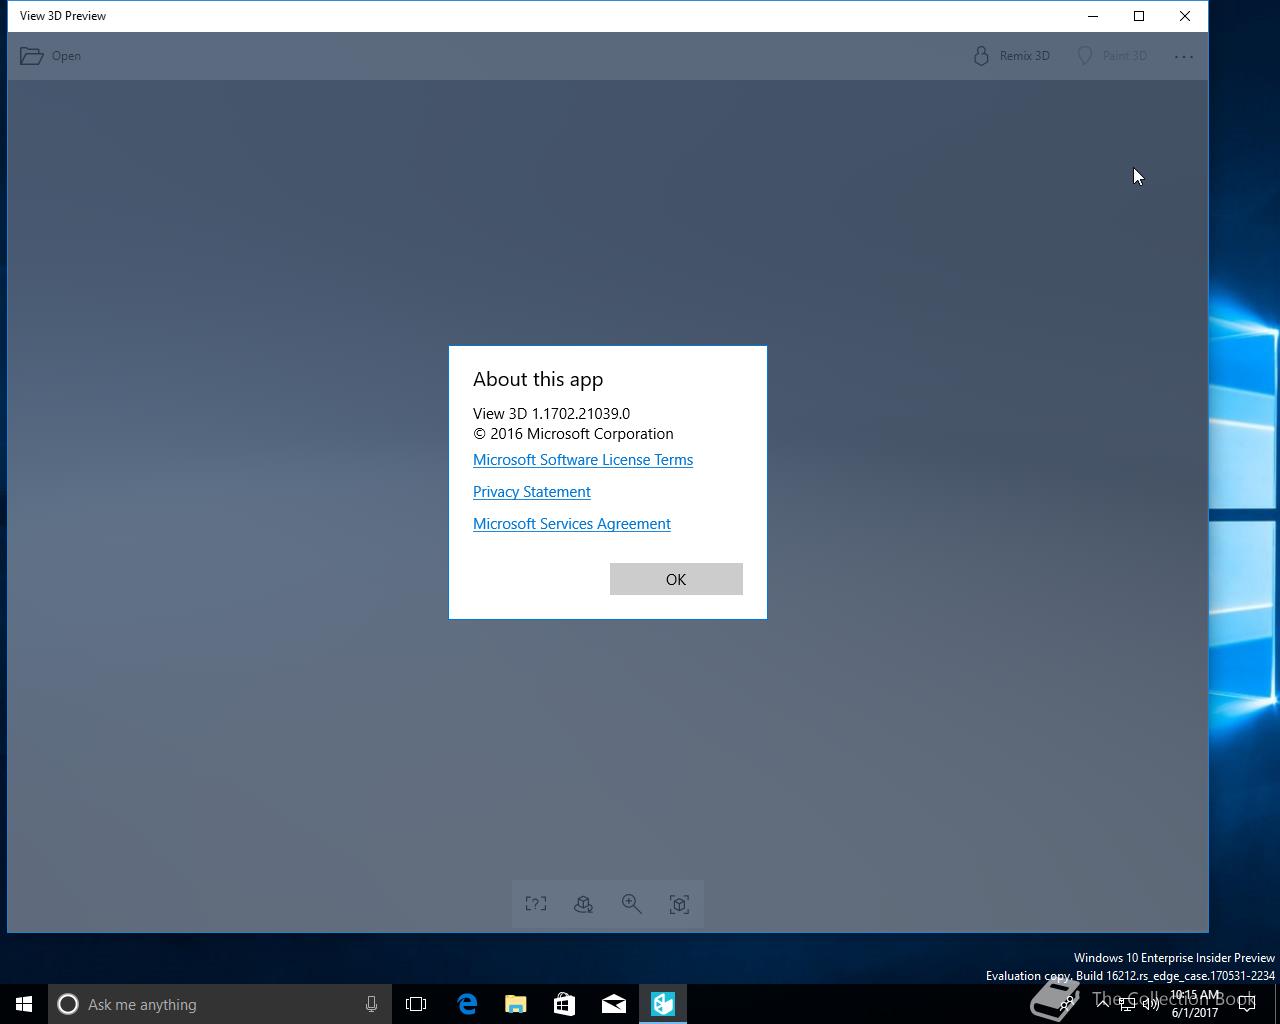Open Microsoft Services Agreement link
The height and width of the screenshot is (1024, 1280).
[x=572, y=524]
